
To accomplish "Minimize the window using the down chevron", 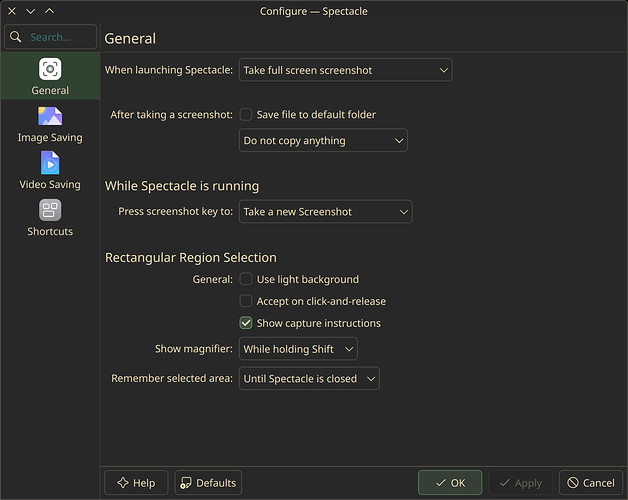I will tap(30, 11).
